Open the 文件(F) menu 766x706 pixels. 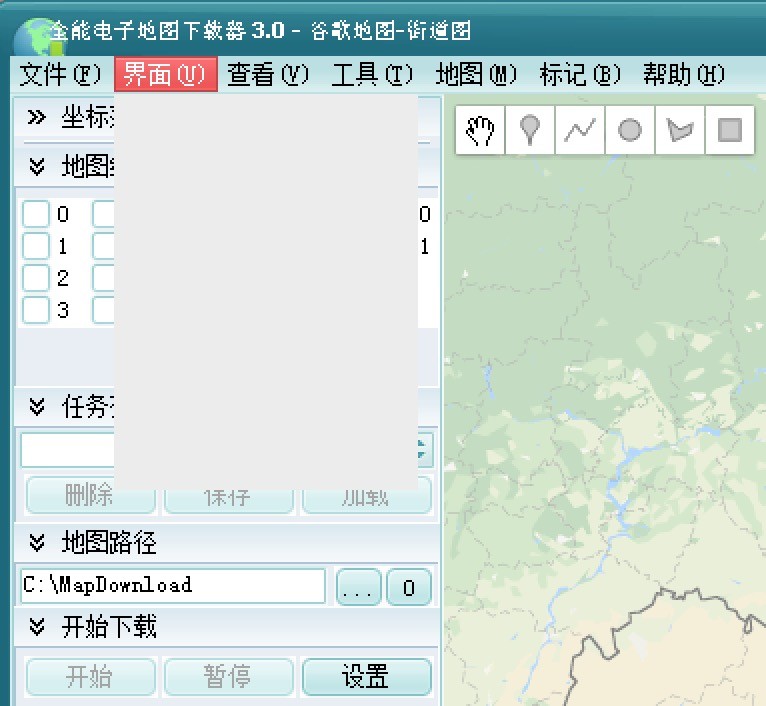tap(60, 74)
